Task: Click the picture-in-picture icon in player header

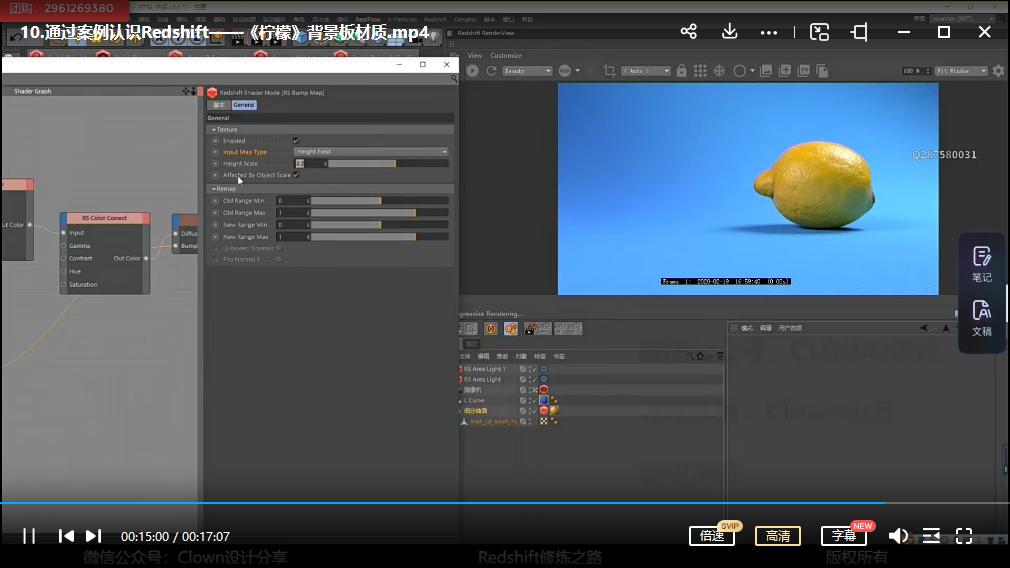Action: click(x=819, y=32)
